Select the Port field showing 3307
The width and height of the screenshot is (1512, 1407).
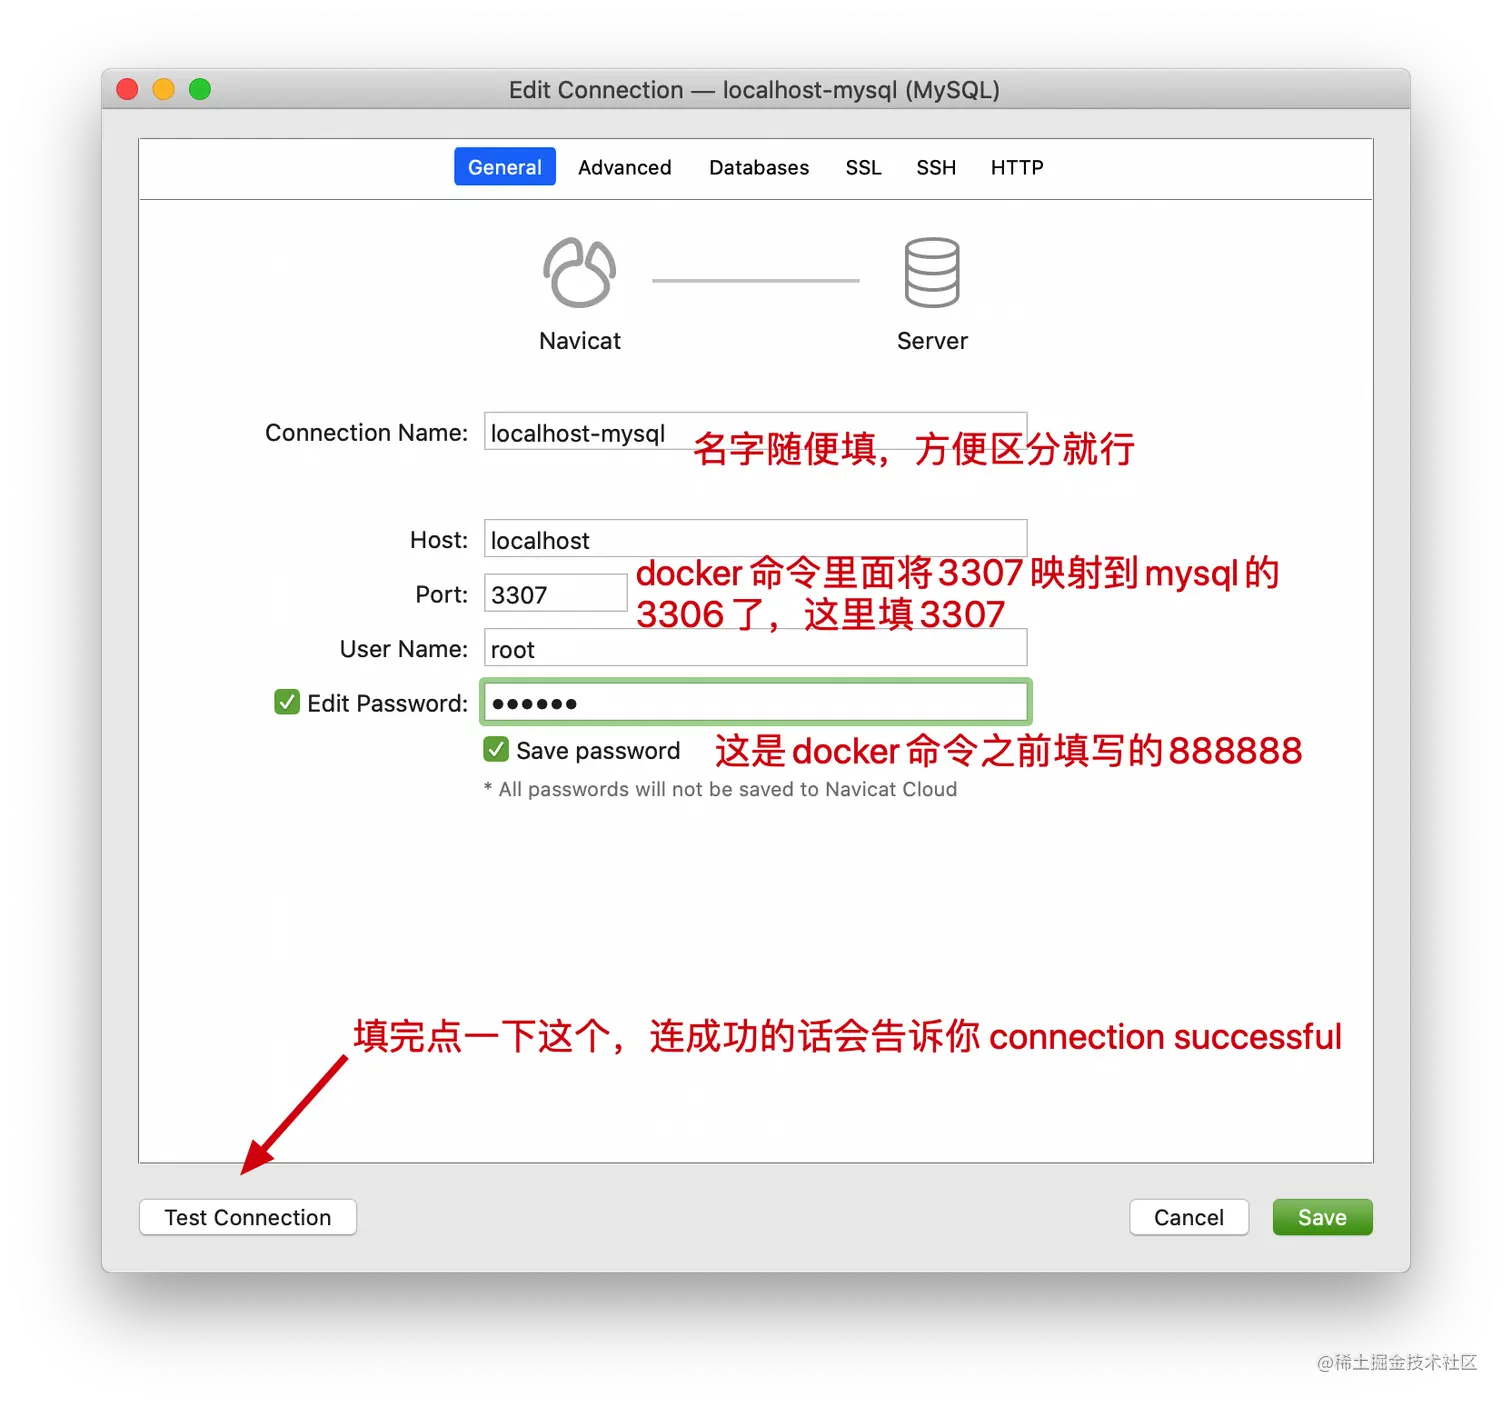(555, 594)
